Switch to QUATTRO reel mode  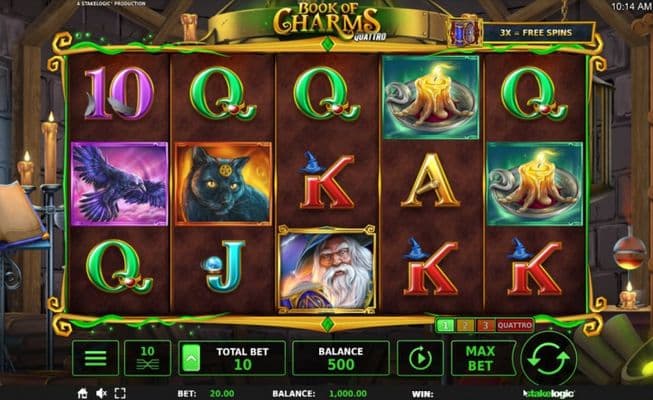515,325
